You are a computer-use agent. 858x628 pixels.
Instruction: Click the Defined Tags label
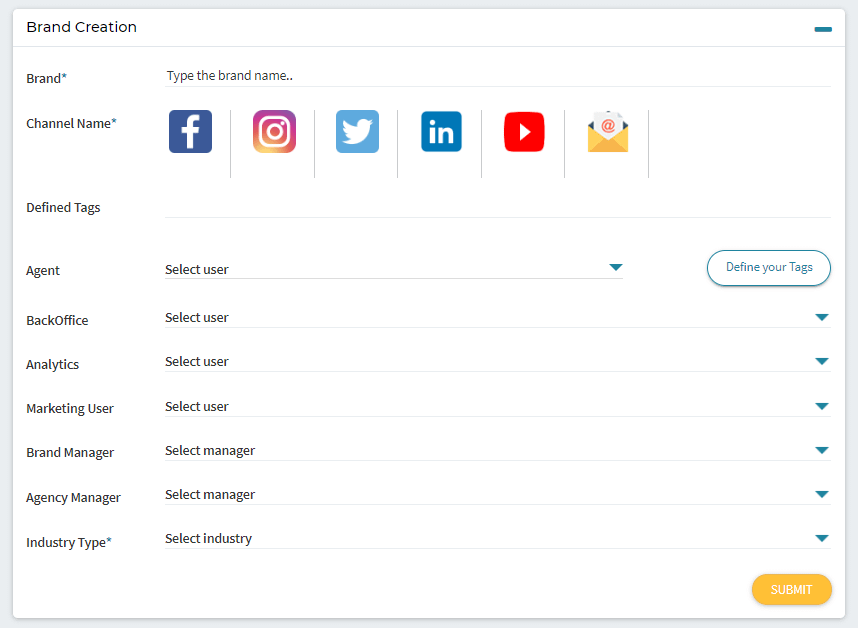click(63, 208)
